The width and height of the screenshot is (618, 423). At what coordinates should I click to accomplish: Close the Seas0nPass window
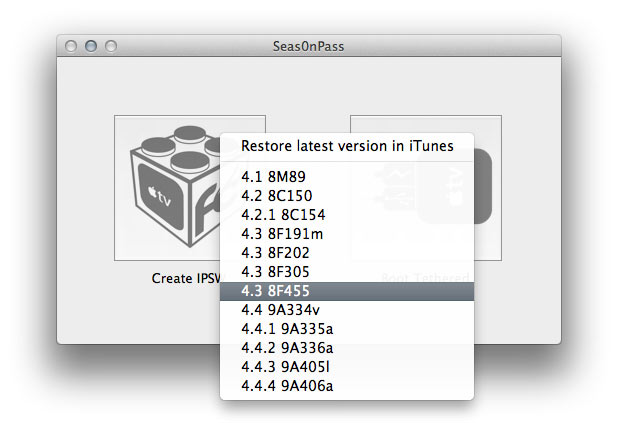(x=71, y=46)
